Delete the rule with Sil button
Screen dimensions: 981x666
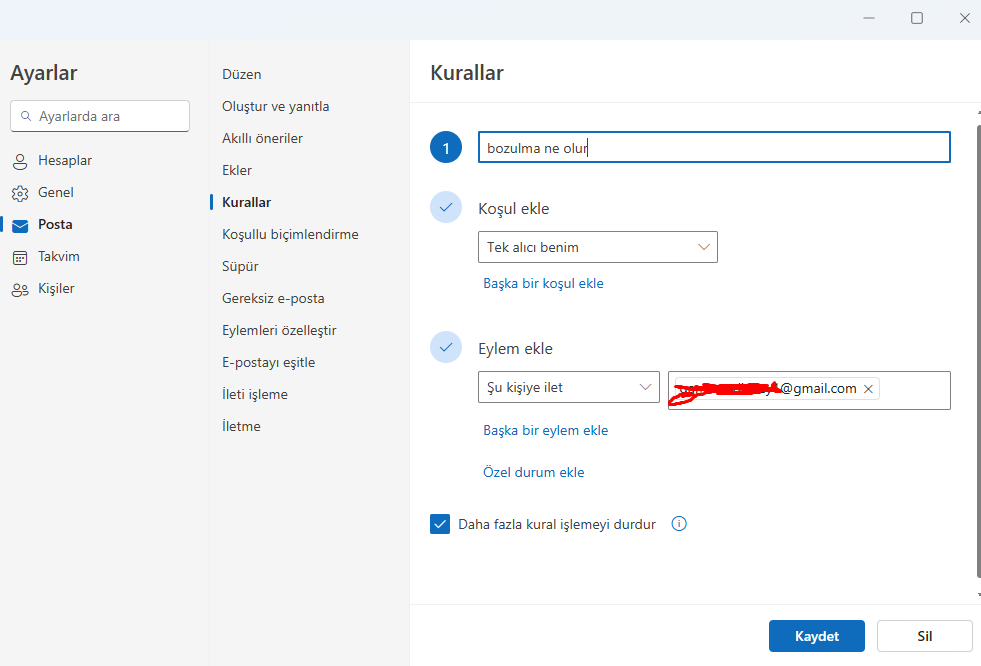click(925, 636)
